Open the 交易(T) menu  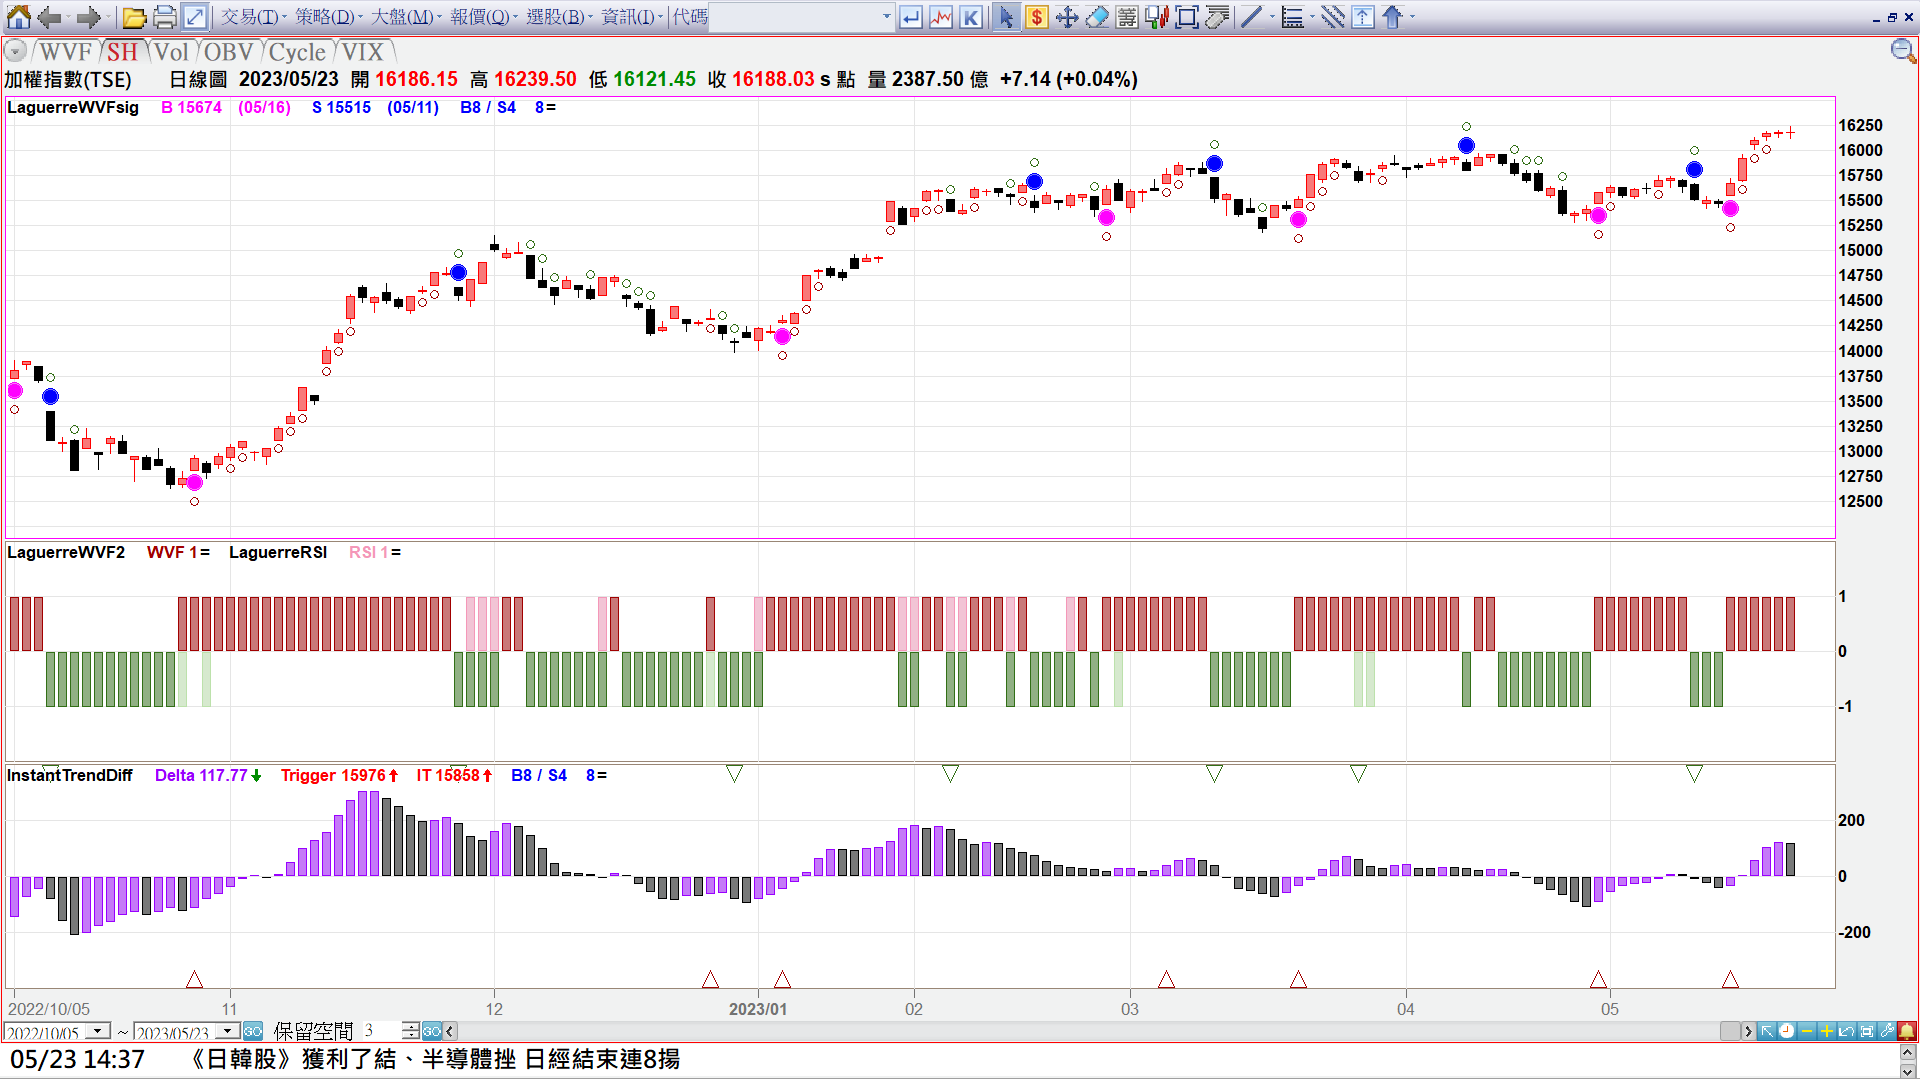click(252, 17)
